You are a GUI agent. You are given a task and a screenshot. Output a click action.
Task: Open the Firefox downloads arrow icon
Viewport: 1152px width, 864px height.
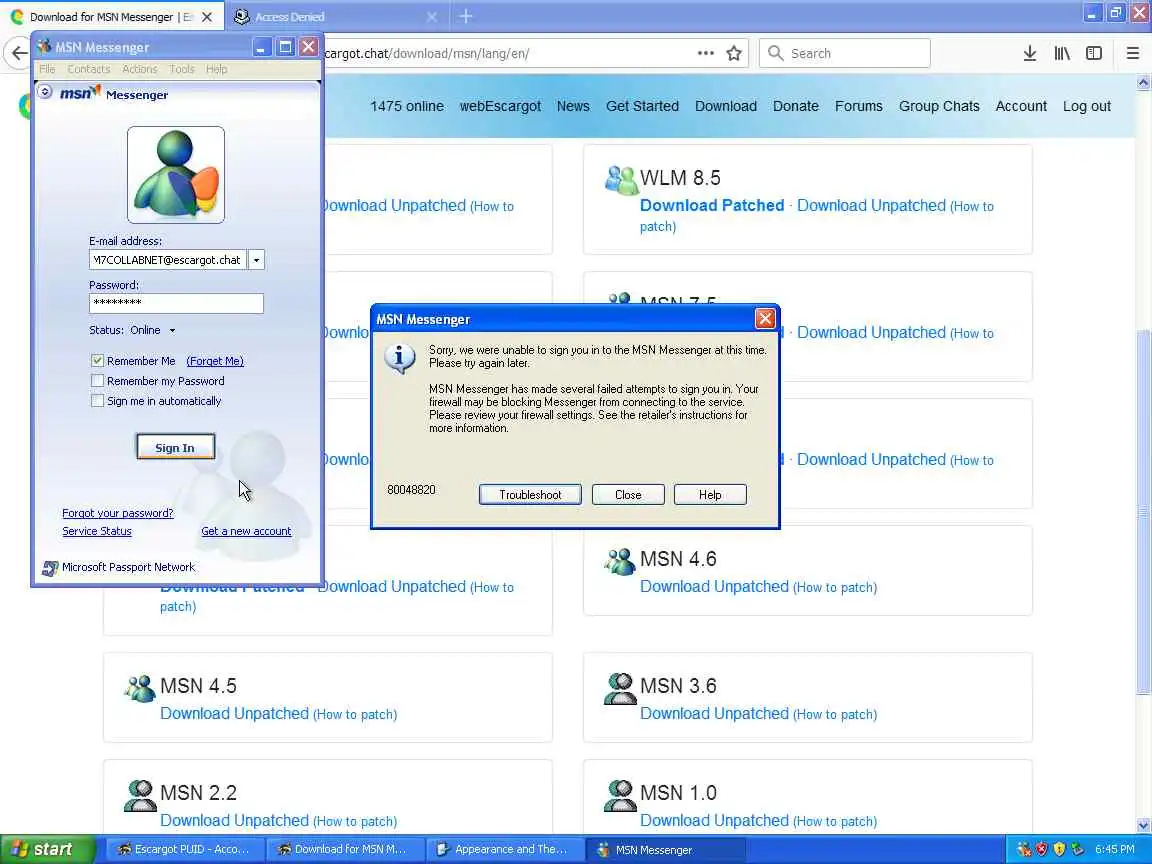click(x=1029, y=53)
